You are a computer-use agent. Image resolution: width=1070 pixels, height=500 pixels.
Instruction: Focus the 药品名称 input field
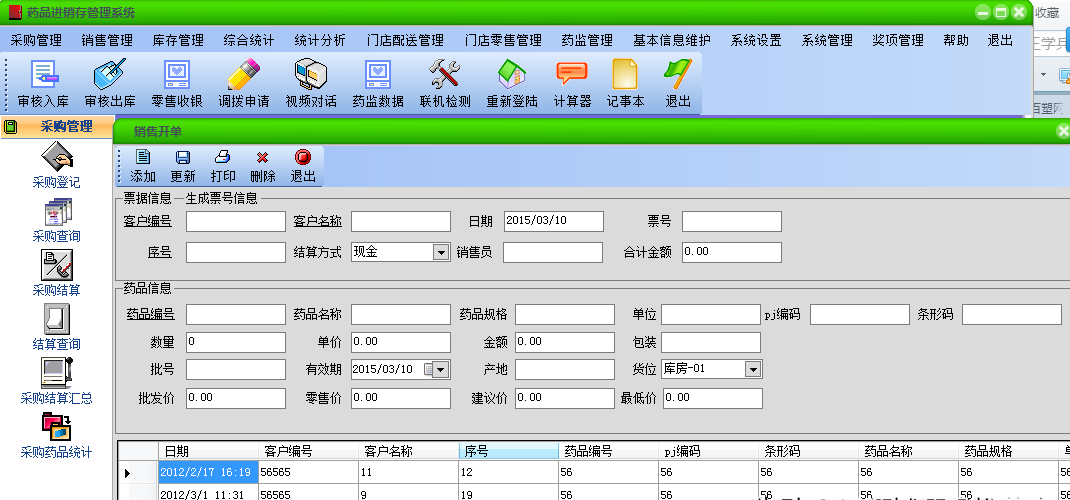point(401,314)
